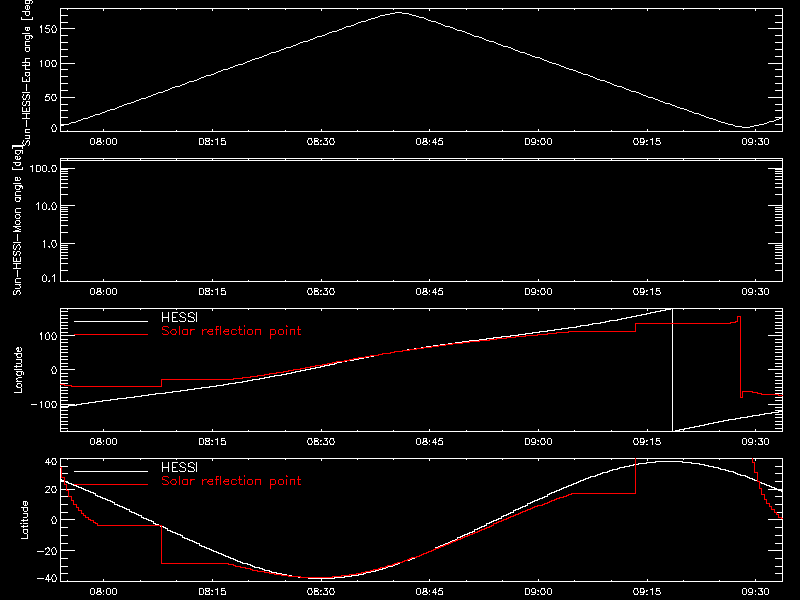Click the 10.0 tick on Moon angle axis
Viewport: 800px width, 600px height.
46,206
